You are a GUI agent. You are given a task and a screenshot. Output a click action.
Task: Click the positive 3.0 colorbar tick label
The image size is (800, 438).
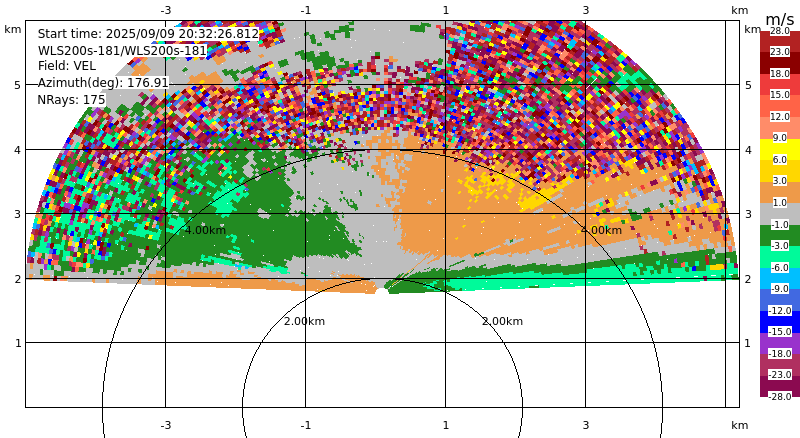point(780,181)
